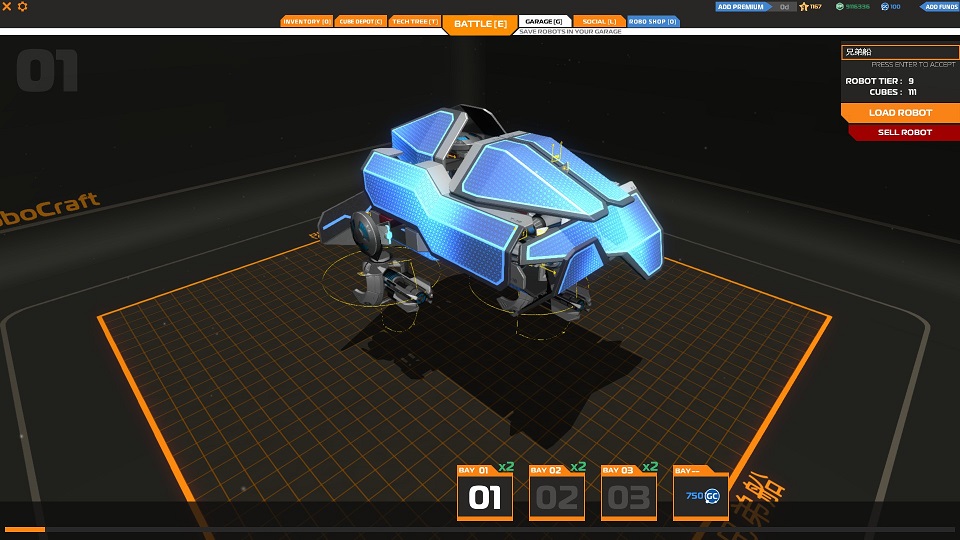Image resolution: width=960 pixels, height=540 pixels.
Task: Click the blue galaxy cash icon
Action: point(885,7)
